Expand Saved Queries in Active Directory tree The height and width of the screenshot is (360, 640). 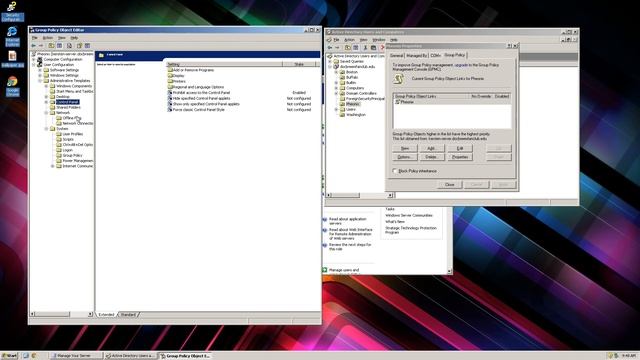pyautogui.click(x=330, y=61)
